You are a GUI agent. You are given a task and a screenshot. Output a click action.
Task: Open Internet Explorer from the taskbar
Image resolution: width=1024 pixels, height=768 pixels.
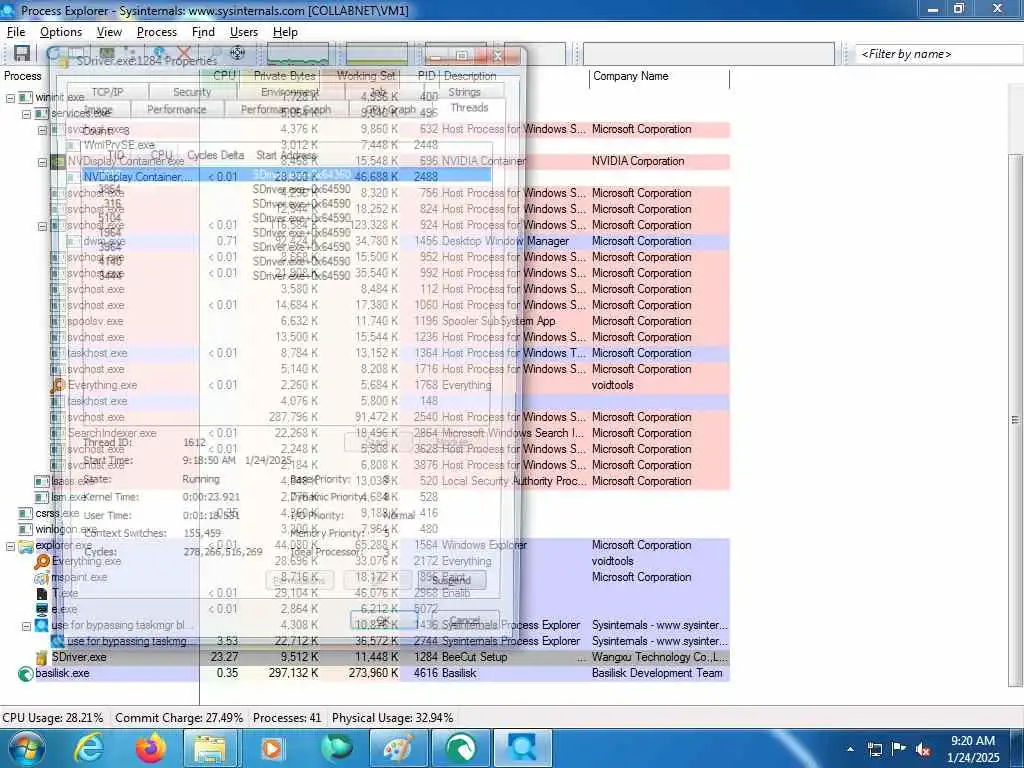pos(89,748)
